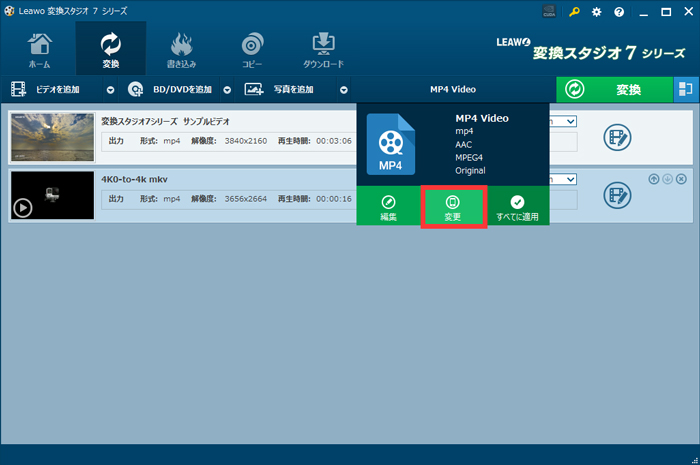The width and height of the screenshot is (700, 465).
Task: Switch to the 書き込み (Burn) tab
Action: (x=181, y=50)
